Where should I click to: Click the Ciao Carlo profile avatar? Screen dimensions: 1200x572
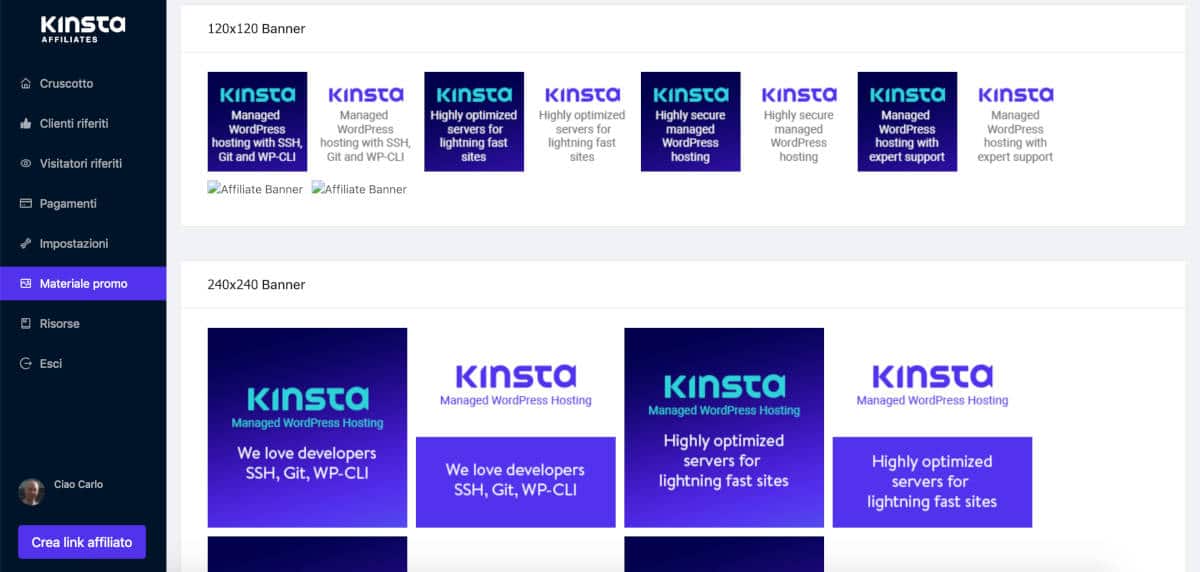[32, 490]
